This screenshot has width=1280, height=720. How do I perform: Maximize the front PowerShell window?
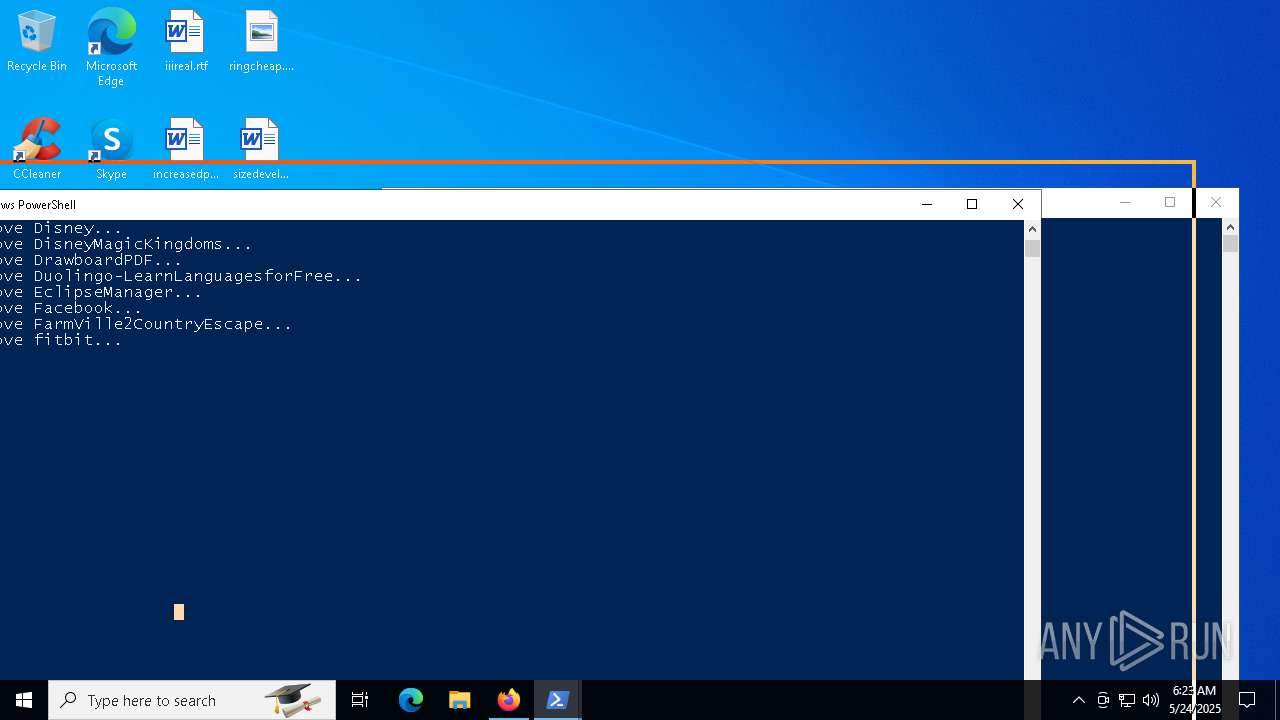[972, 204]
